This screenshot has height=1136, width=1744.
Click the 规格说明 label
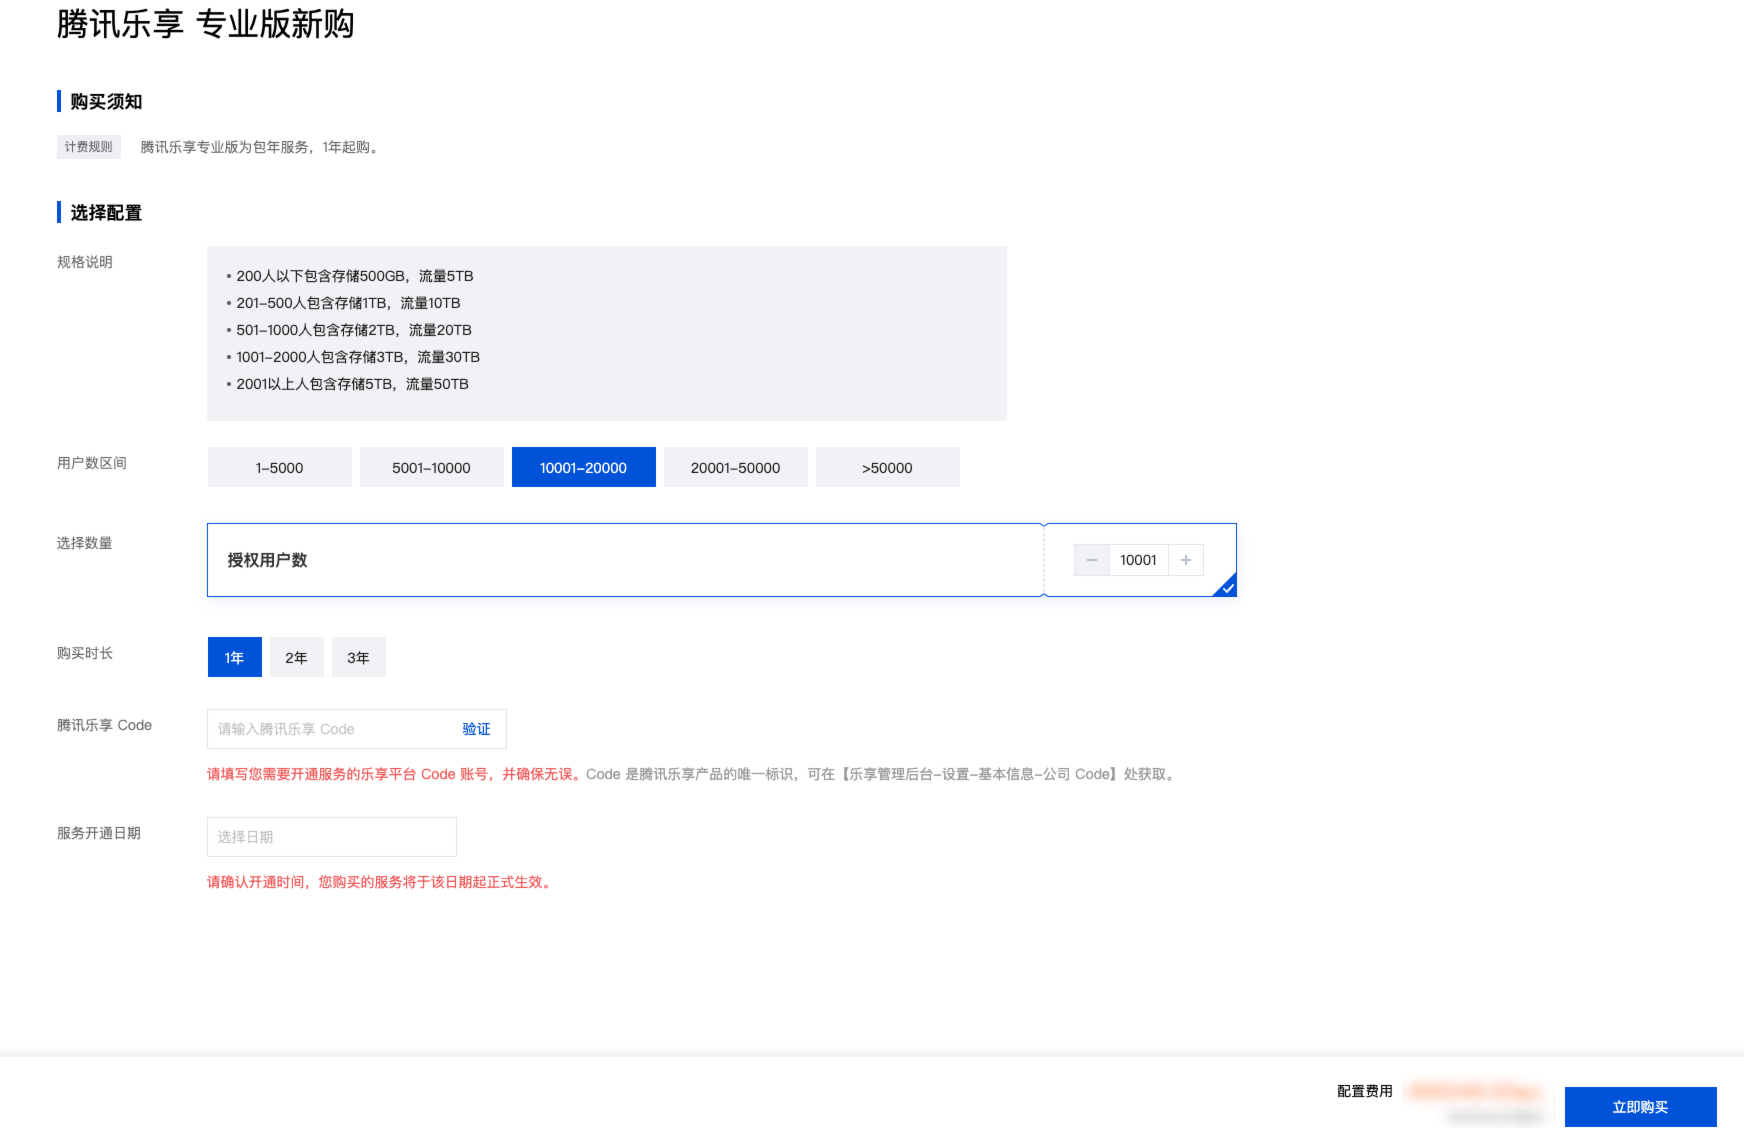pyautogui.click(x=85, y=262)
